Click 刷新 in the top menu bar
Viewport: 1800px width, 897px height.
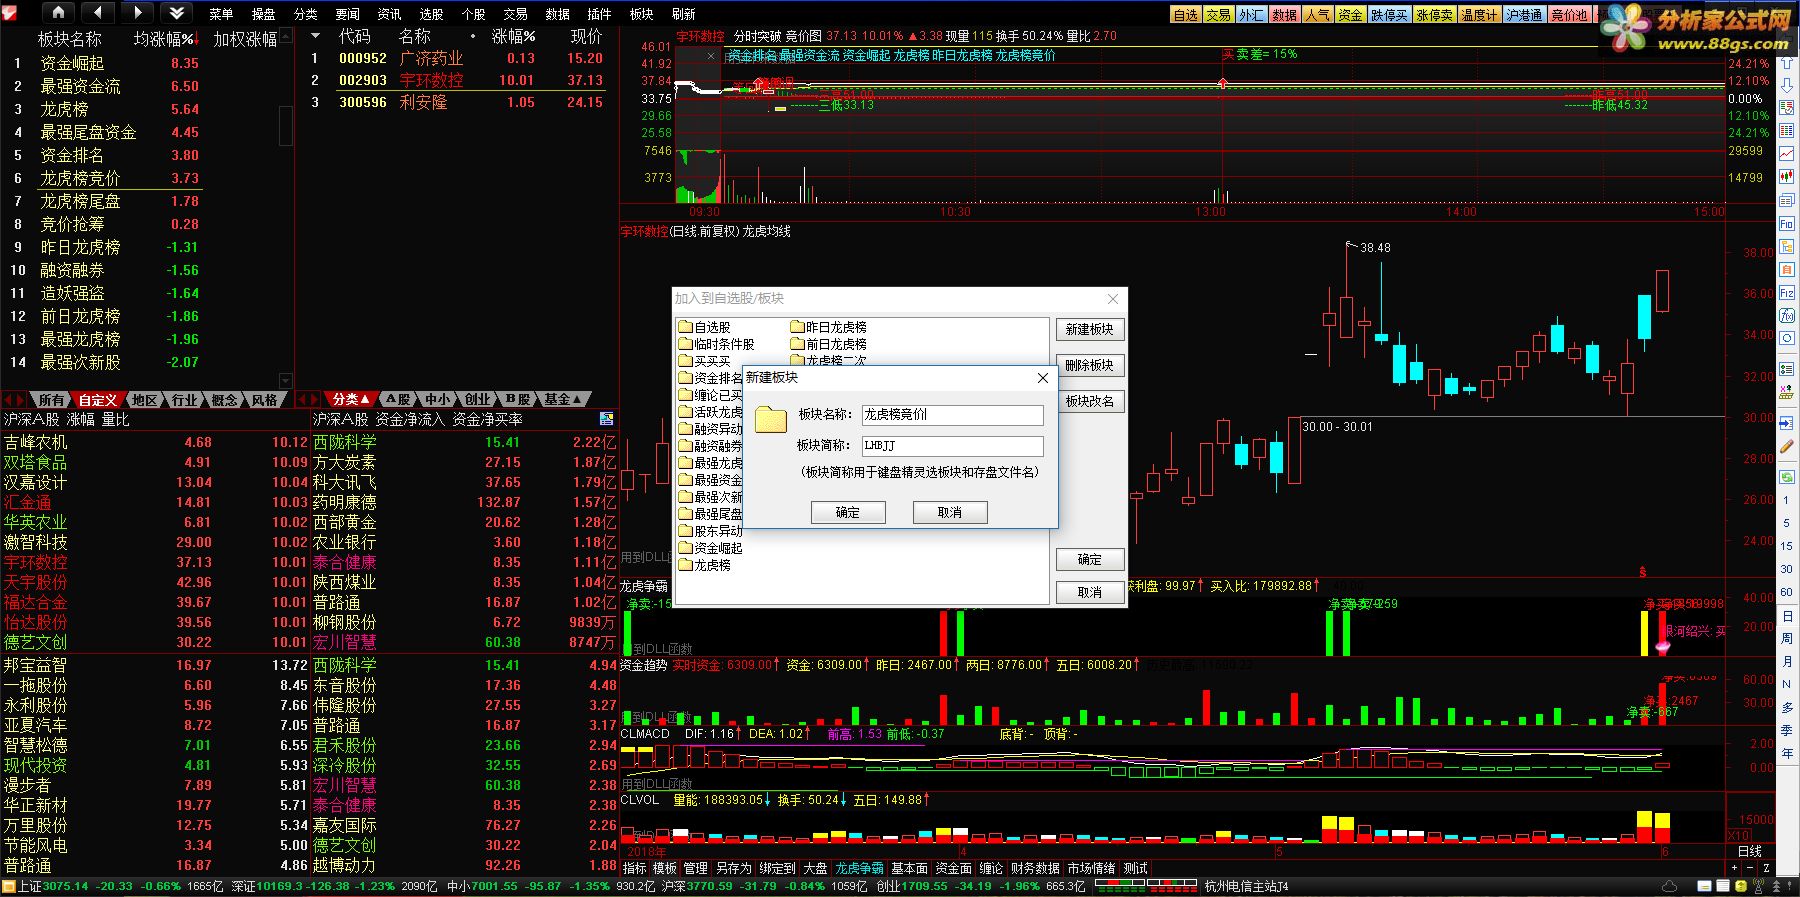684,14
